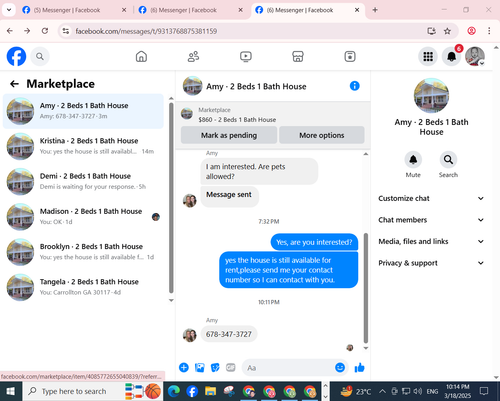Viewport: 500px width, 401px height.
Task: Open the Video (Watch) icon
Action: (x=246, y=56)
